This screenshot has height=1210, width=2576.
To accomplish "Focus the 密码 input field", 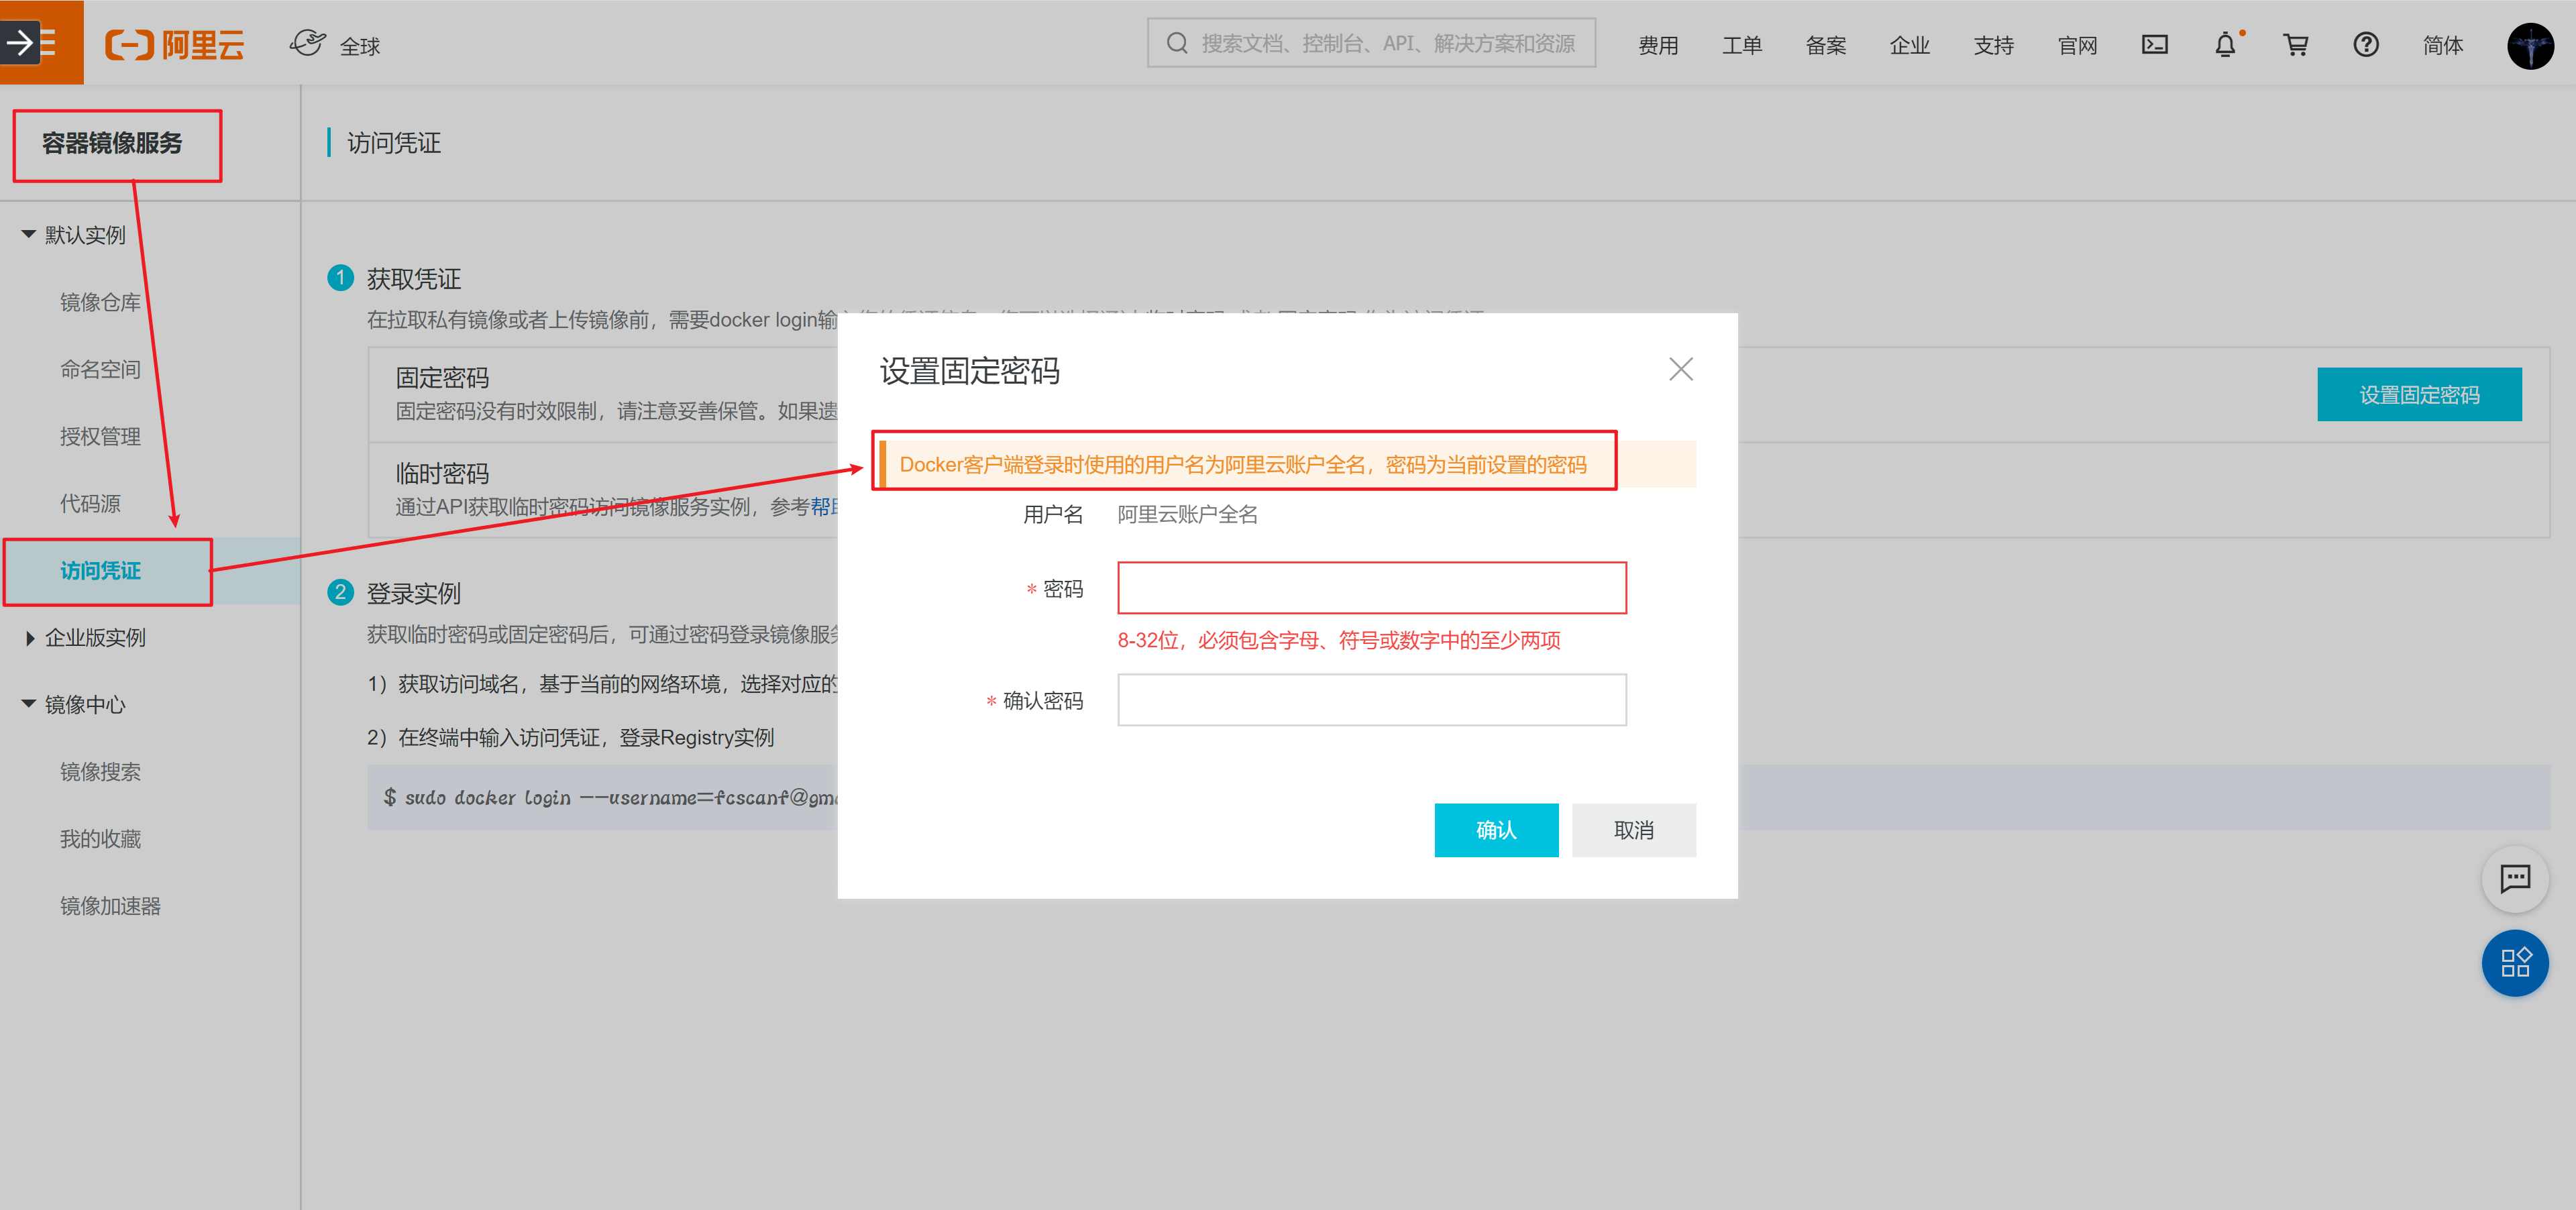I will coord(1371,588).
